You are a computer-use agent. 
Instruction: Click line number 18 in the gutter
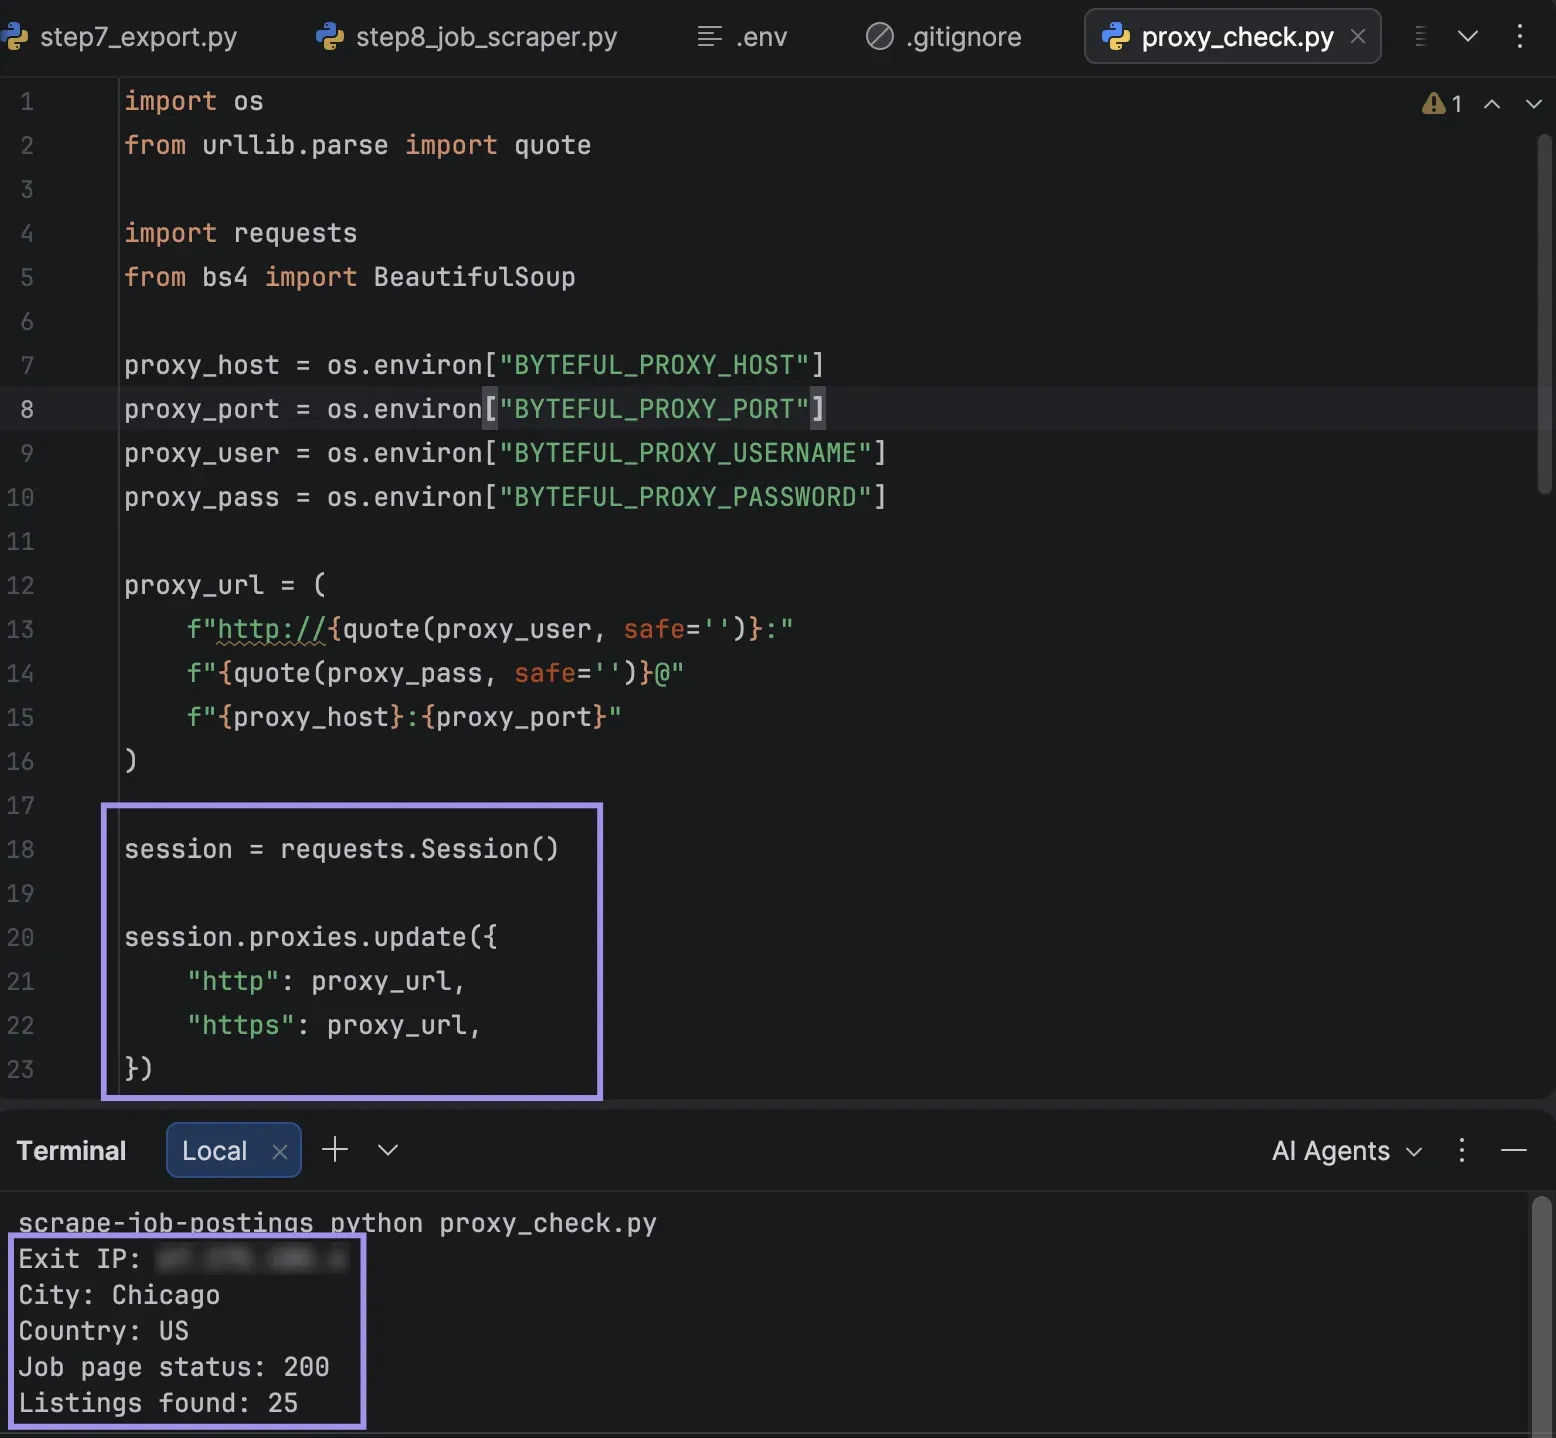click(x=20, y=849)
